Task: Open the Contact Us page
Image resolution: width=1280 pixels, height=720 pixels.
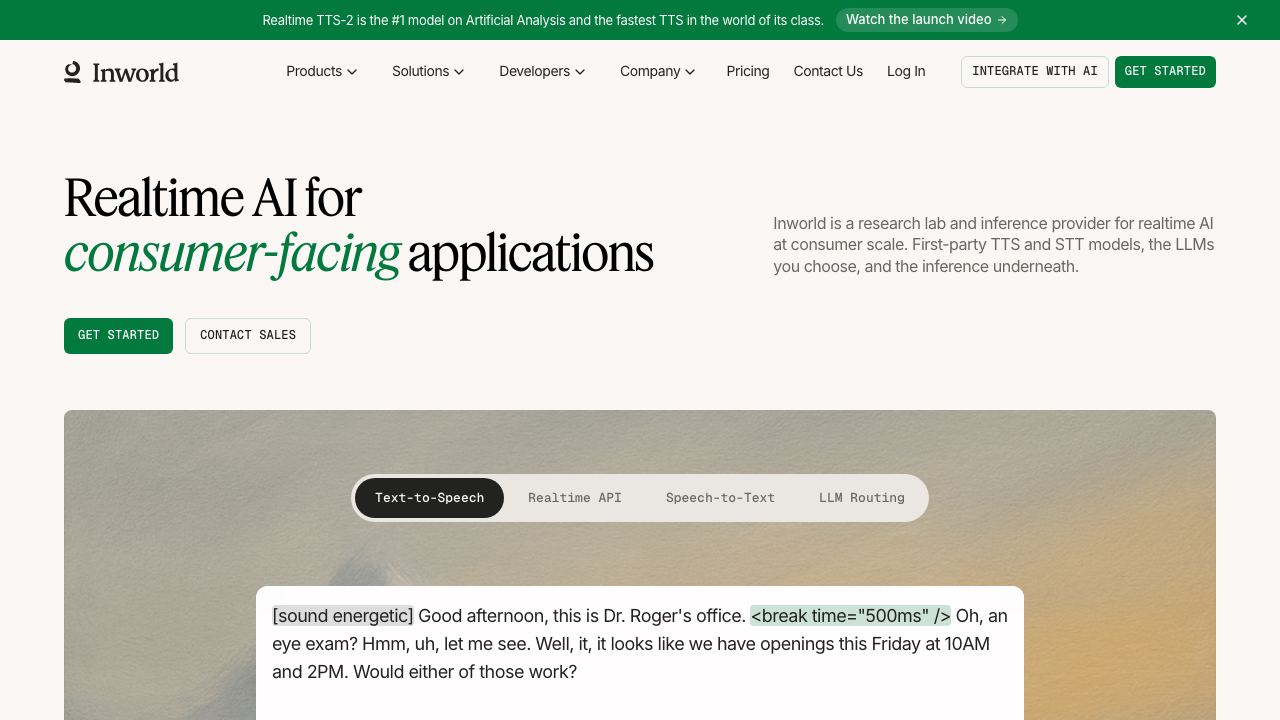Action: coord(828,72)
